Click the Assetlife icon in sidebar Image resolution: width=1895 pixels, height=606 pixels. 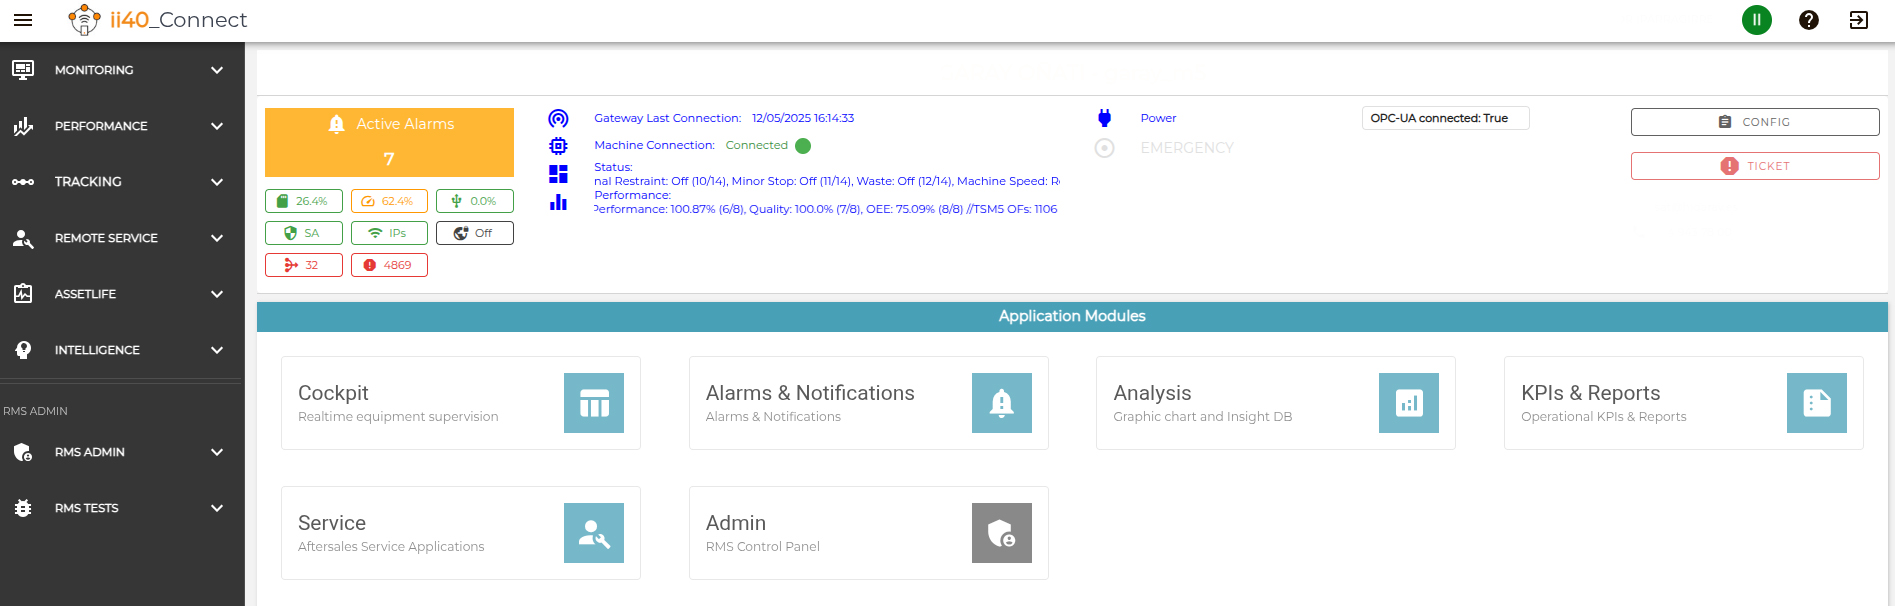[23, 294]
